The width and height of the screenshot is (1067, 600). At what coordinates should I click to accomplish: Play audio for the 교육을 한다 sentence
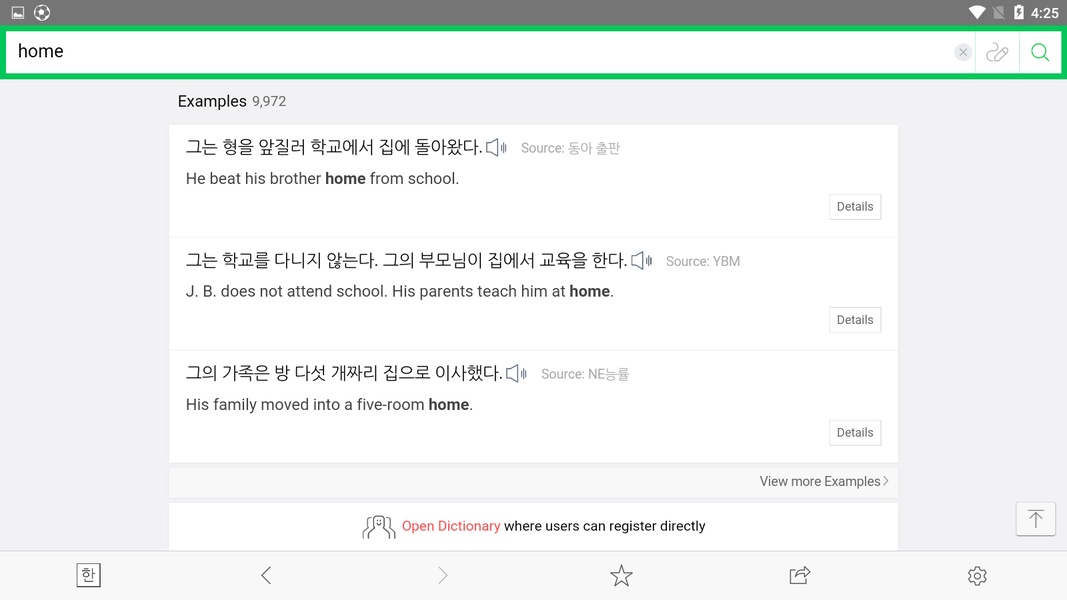(x=641, y=261)
